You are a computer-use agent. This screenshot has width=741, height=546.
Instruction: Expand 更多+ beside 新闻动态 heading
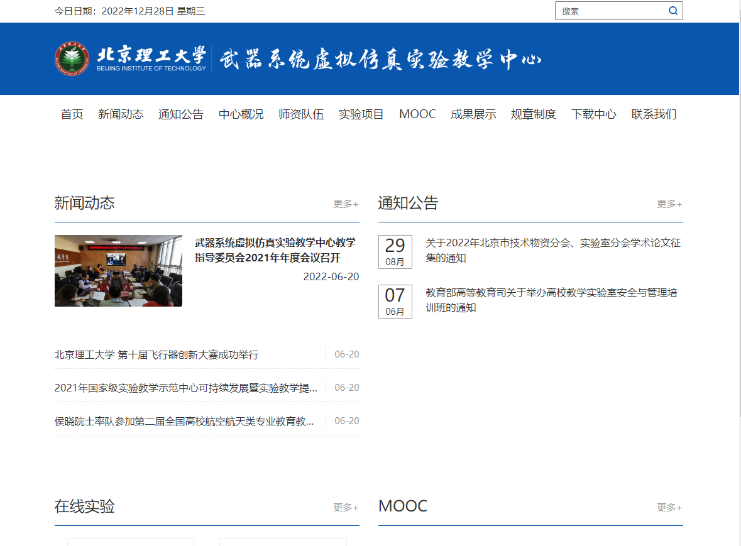[346, 204]
